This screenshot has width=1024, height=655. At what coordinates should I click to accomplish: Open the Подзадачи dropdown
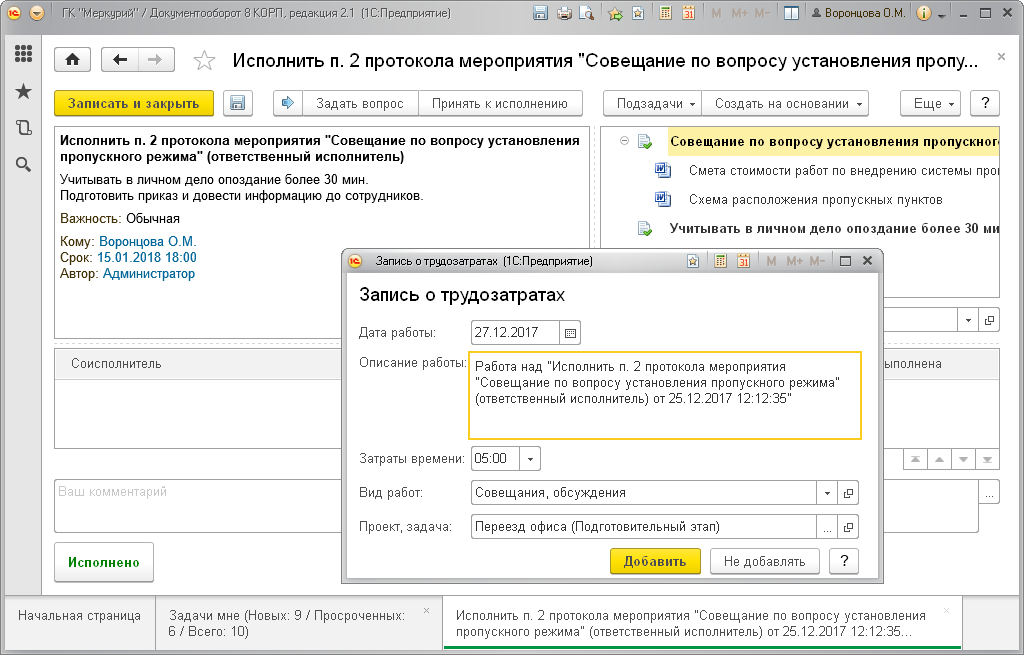coord(653,103)
